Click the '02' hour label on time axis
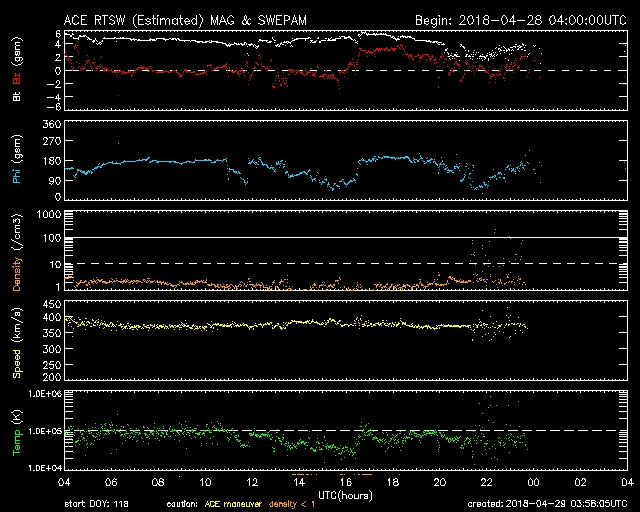Screen dimensions: 640x512 580,482
